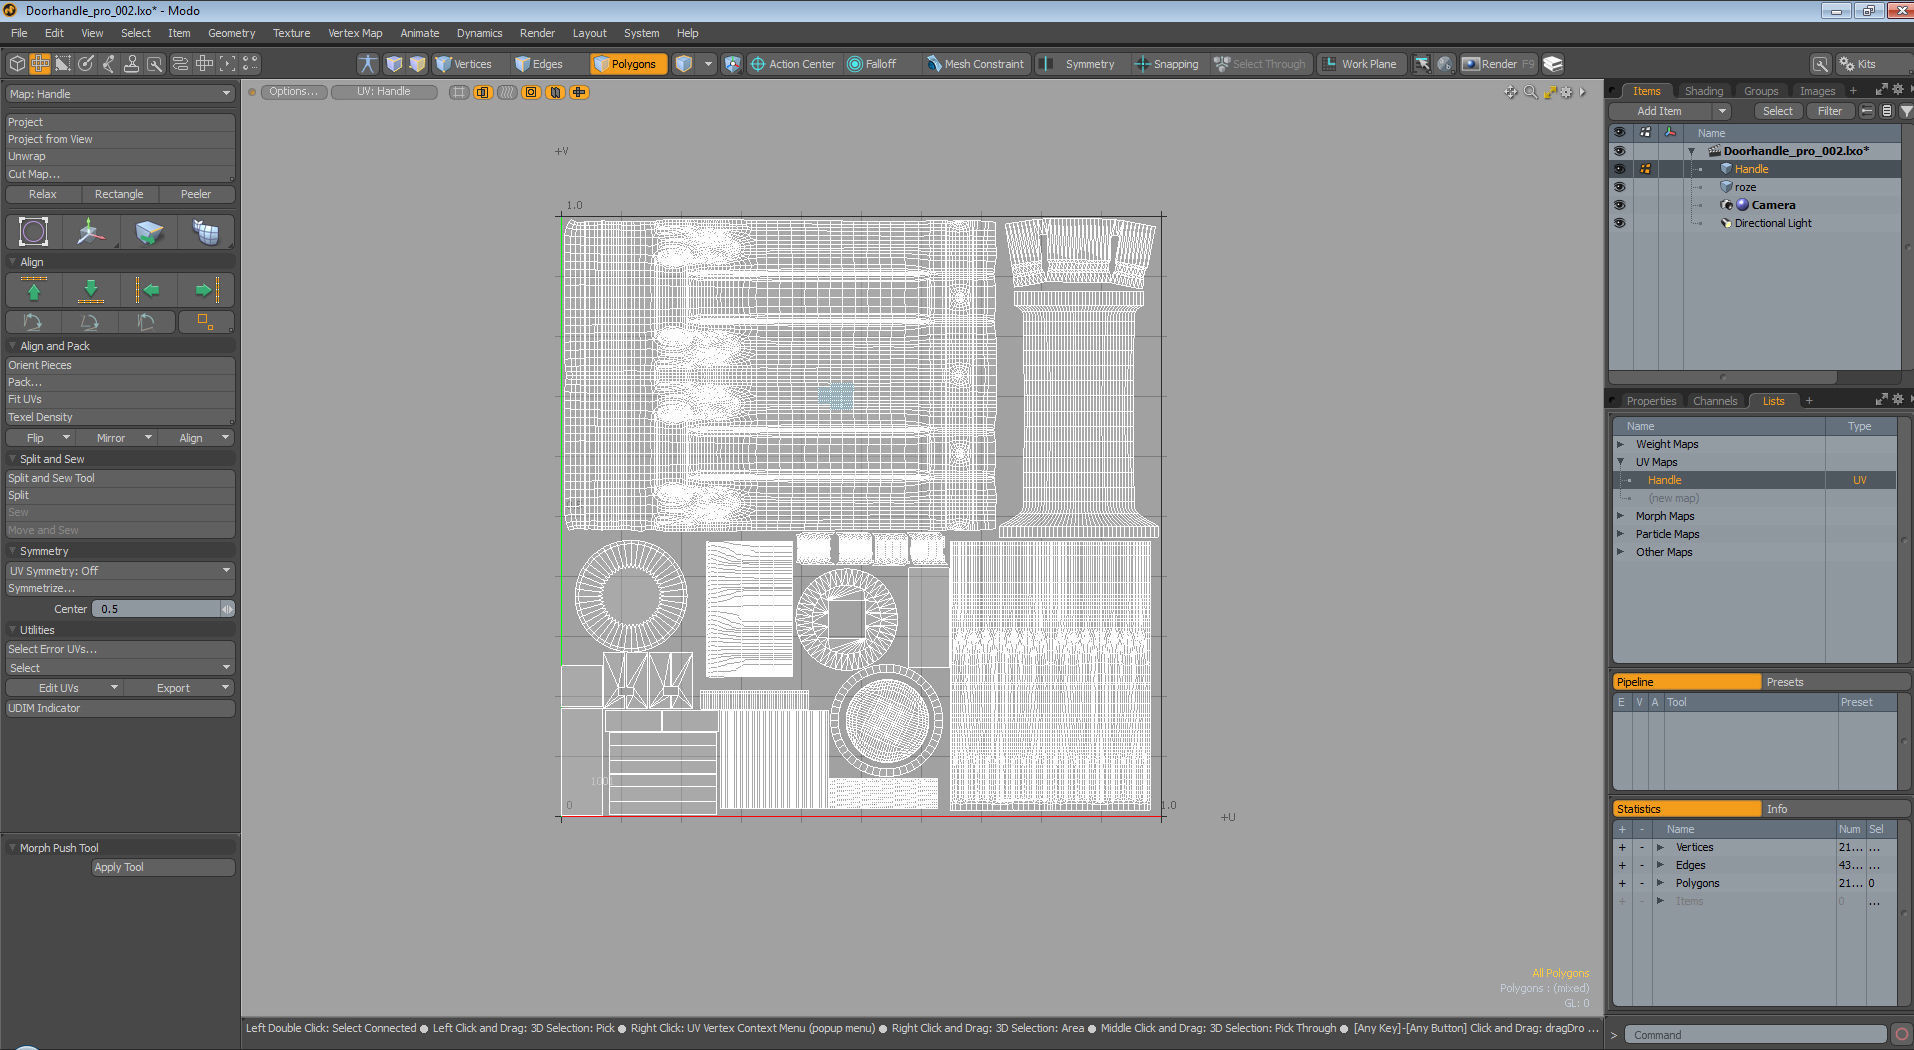Open the UV Symmetry: Off dropdown
The image size is (1914, 1050).
pyautogui.click(x=120, y=571)
